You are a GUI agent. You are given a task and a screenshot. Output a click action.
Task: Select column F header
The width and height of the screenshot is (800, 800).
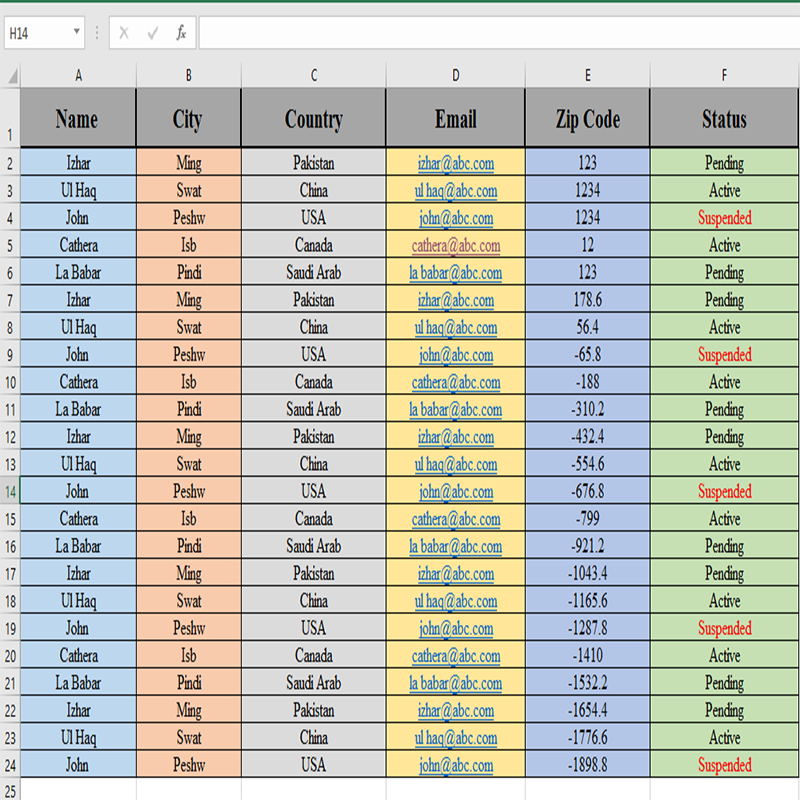[x=724, y=75]
